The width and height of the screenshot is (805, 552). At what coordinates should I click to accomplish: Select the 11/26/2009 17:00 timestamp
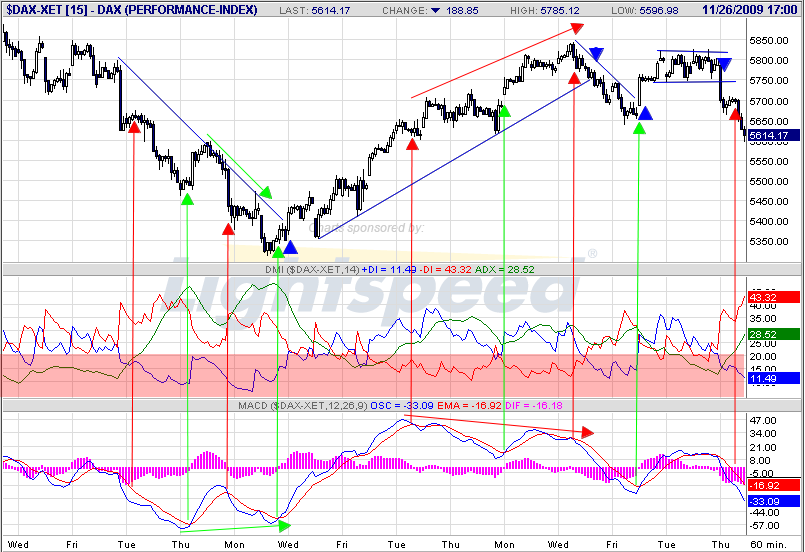click(x=750, y=10)
